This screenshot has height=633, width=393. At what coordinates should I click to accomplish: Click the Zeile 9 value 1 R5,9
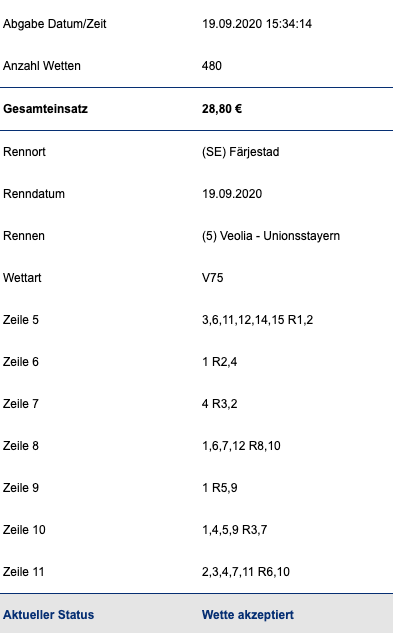[x=219, y=488]
